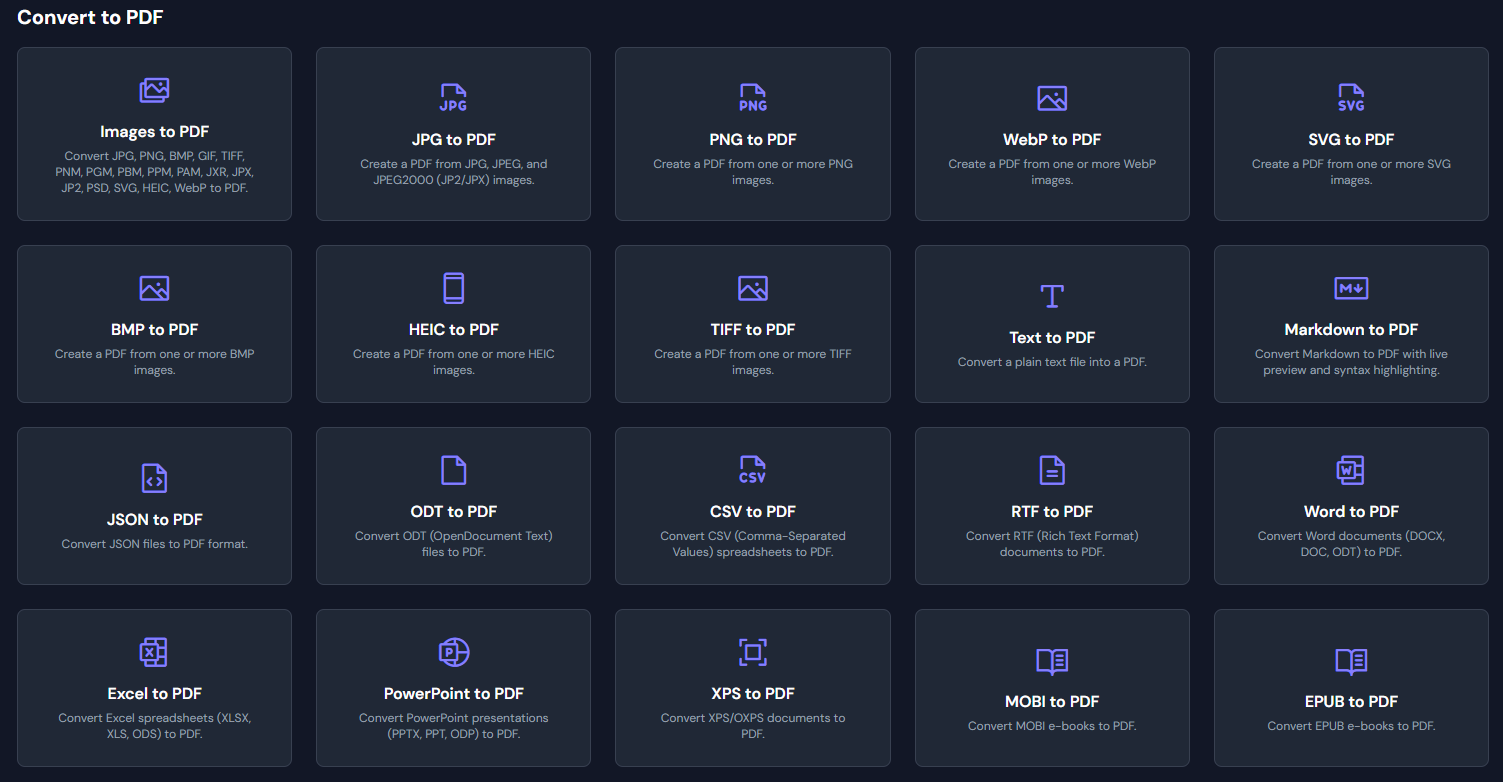Open the WebP to PDF tool title
This screenshot has height=782, width=1503.
[1052, 140]
